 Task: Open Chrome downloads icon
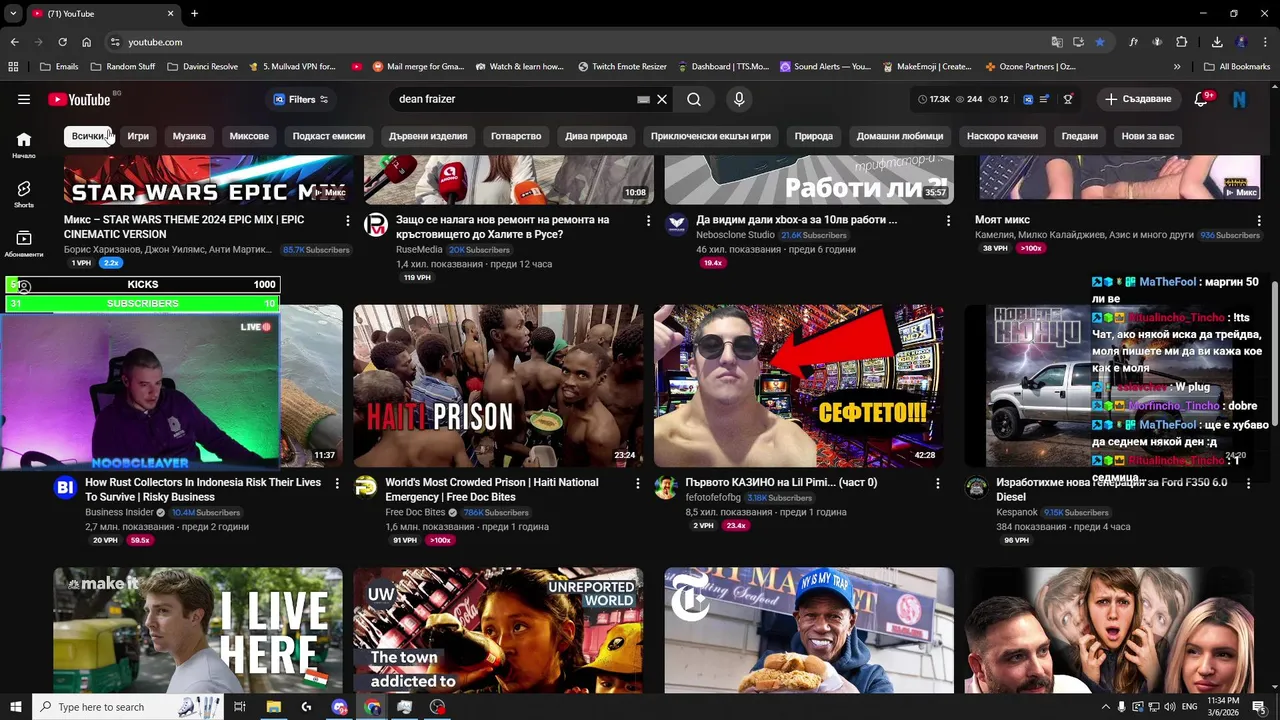pos(1217,42)
